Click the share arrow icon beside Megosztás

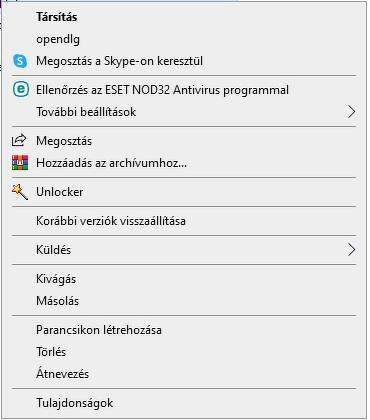pos(19,140)
